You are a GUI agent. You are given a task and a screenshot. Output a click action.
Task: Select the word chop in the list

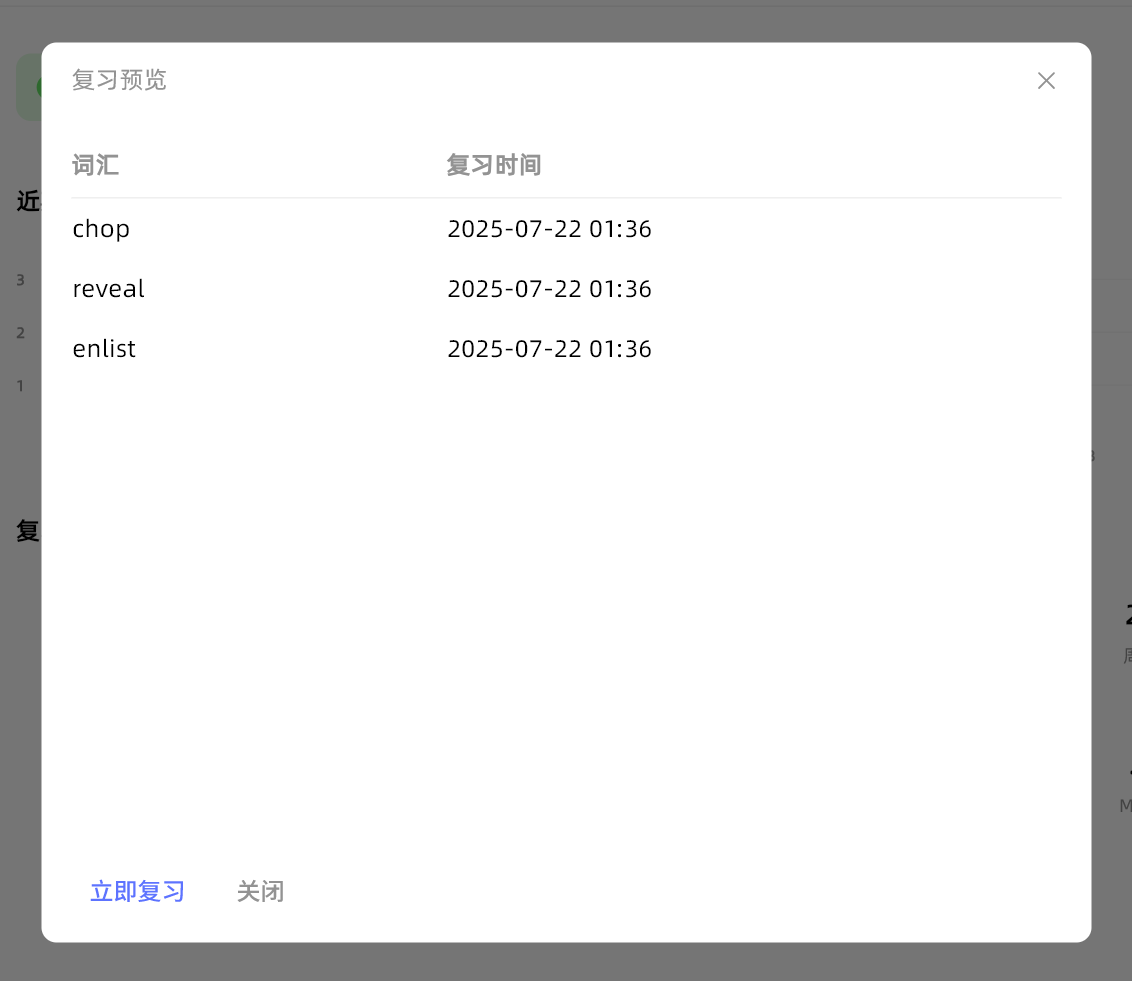[101, 229]
